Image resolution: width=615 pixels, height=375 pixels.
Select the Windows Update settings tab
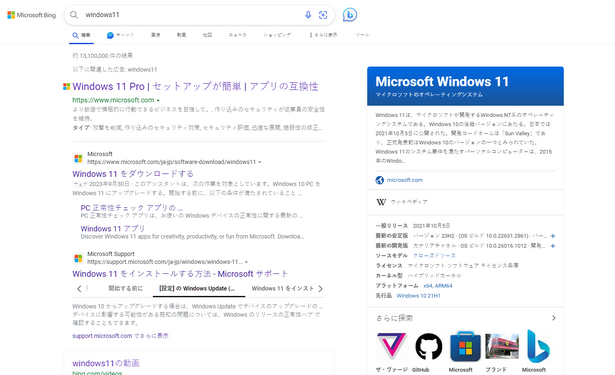[x=197, y=289]
